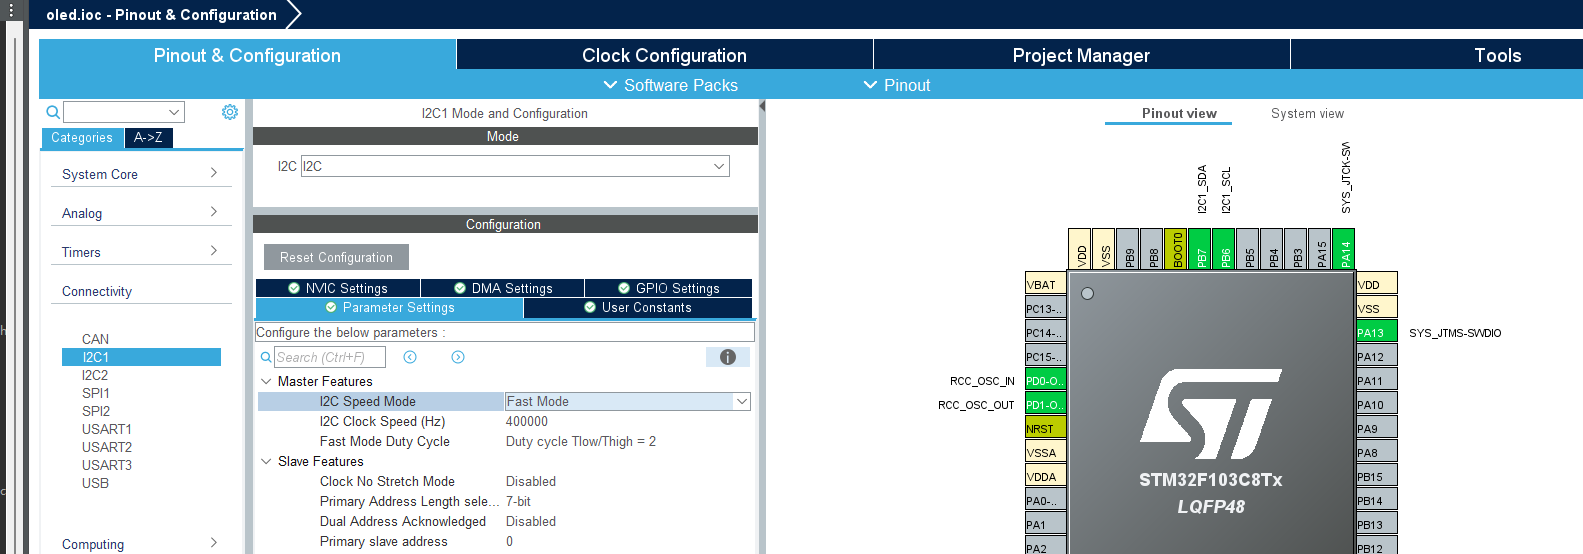Select I2C2 peripheral in list
This screenshot has height=554, width=1583.
[95, 375]
